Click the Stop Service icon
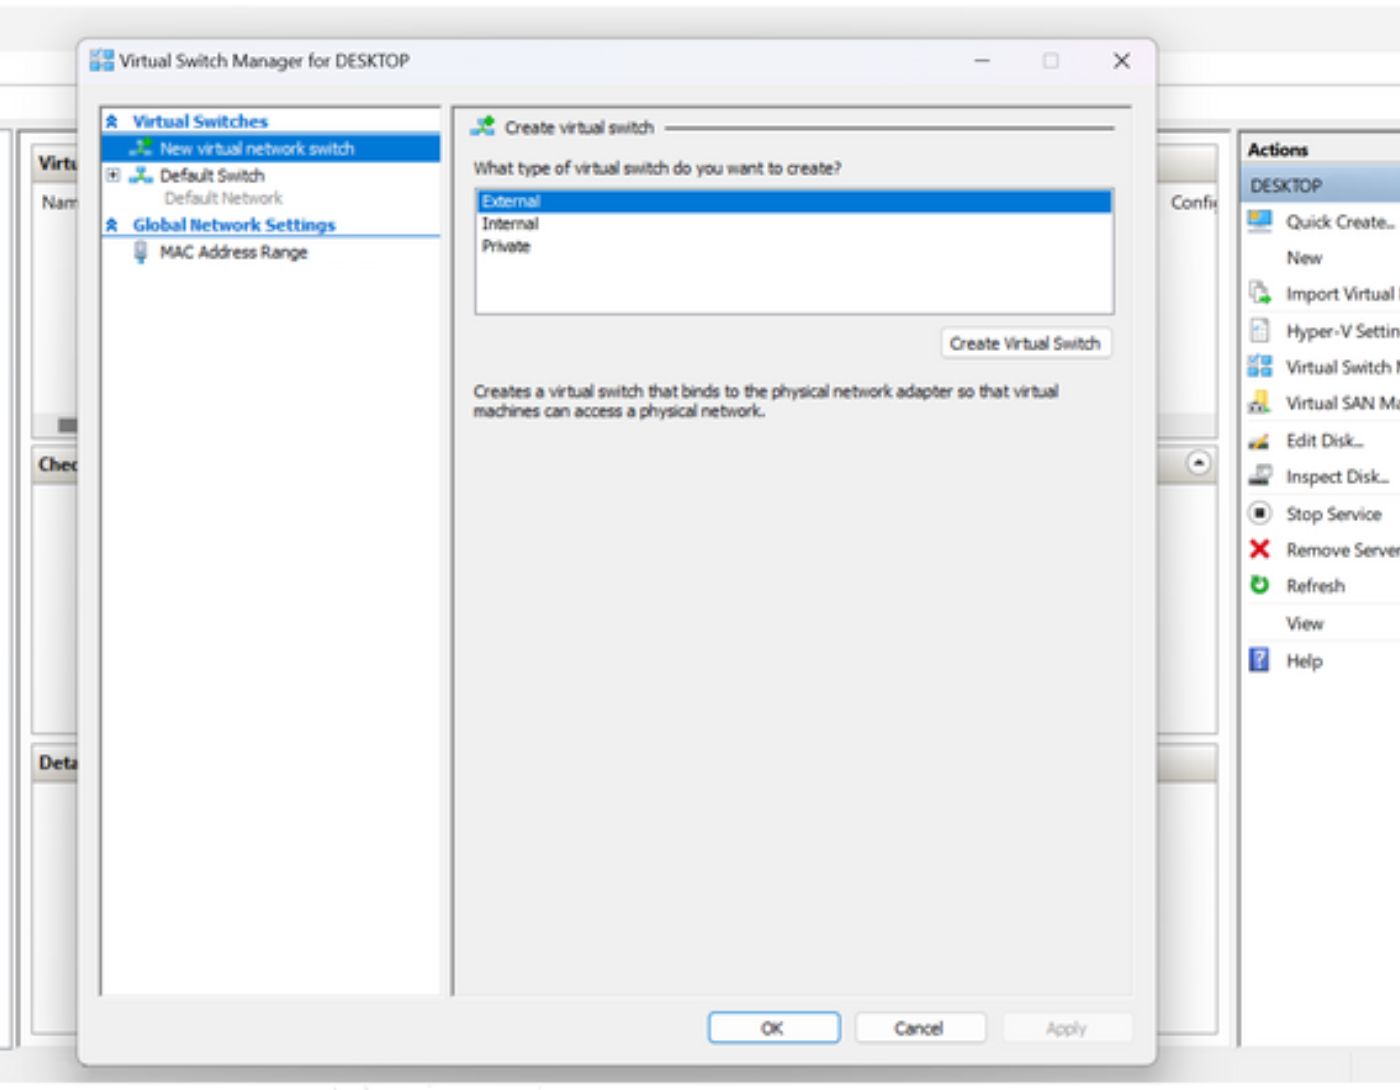The width and height of the screenshot is (1400, 1090). coord(1260,513)
